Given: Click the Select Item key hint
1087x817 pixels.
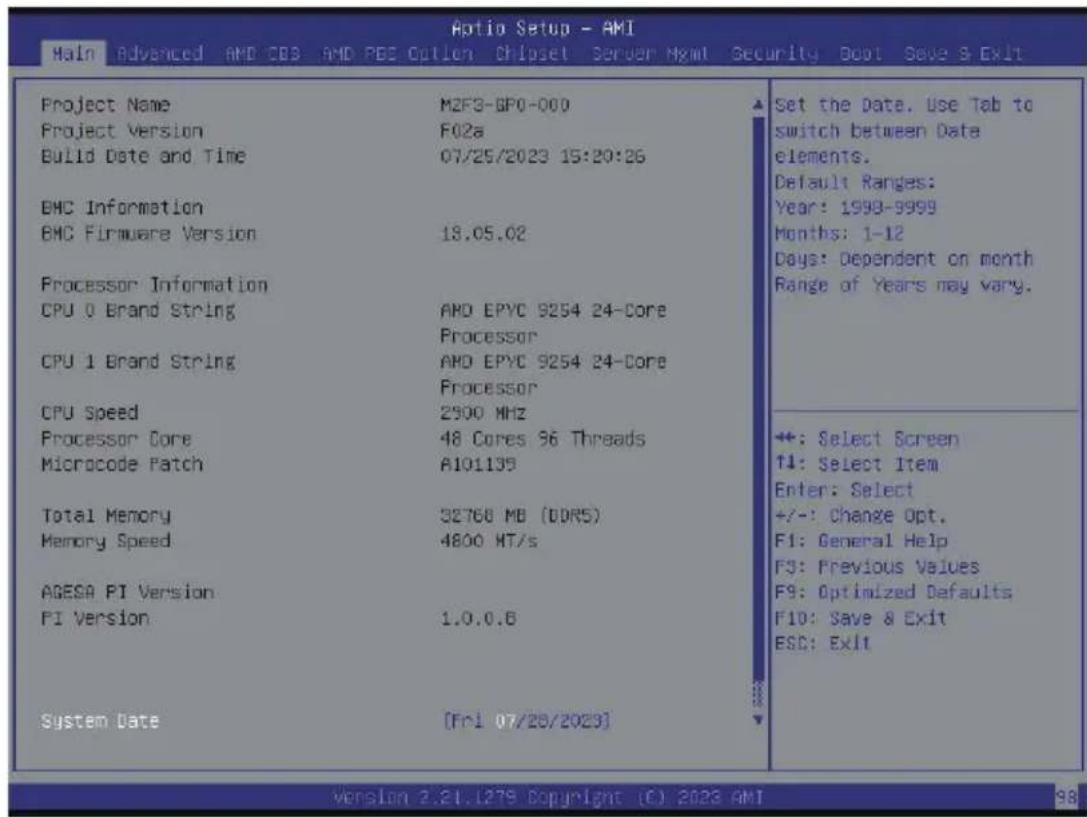Looking at the screenshot, I should [x=856, y=464].
